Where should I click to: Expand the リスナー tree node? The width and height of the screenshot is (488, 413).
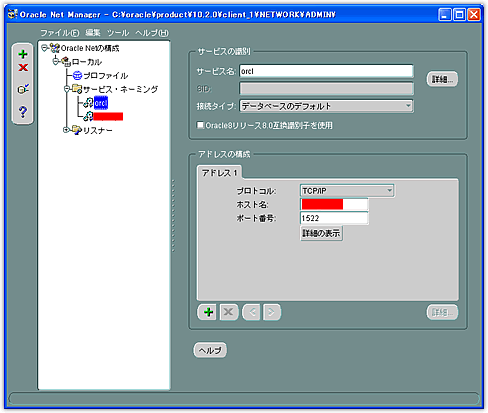[x=66, y=130]
